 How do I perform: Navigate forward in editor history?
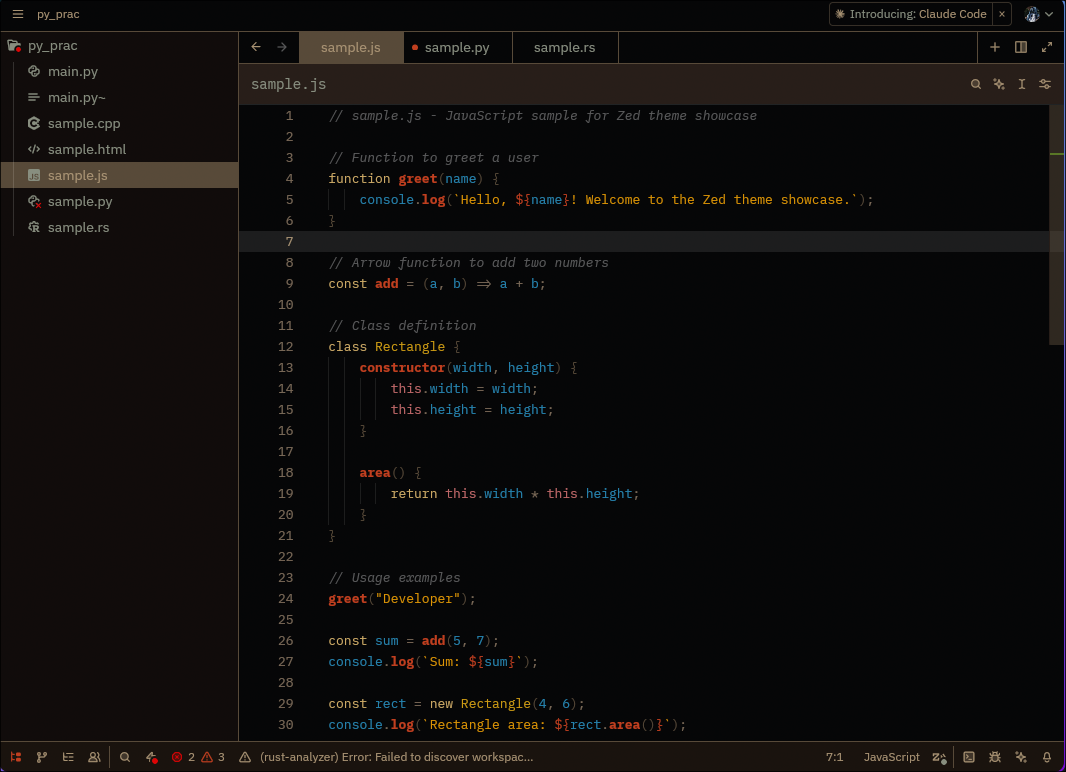click(x=281, y=47)
